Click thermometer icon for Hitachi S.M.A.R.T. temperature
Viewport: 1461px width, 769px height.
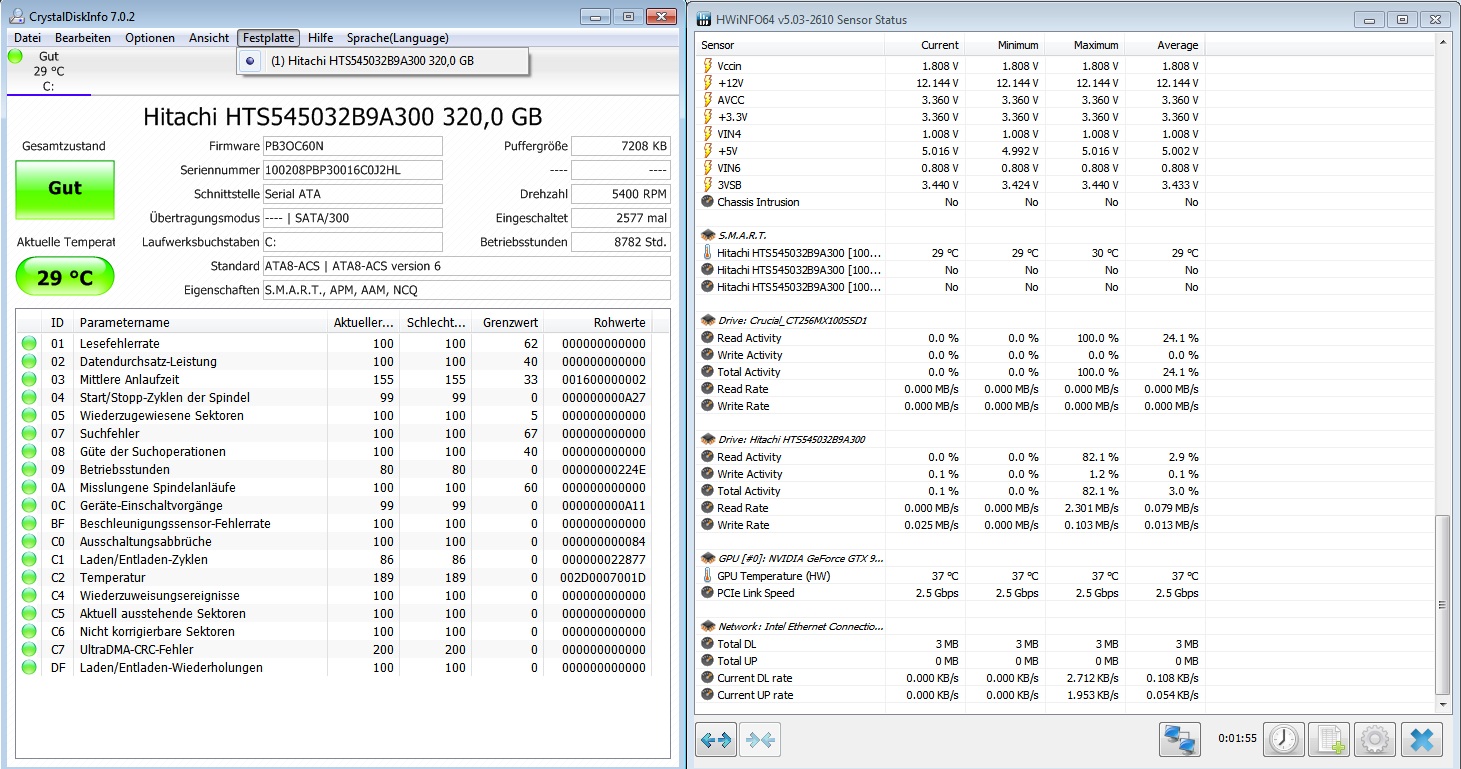point(708,253)
